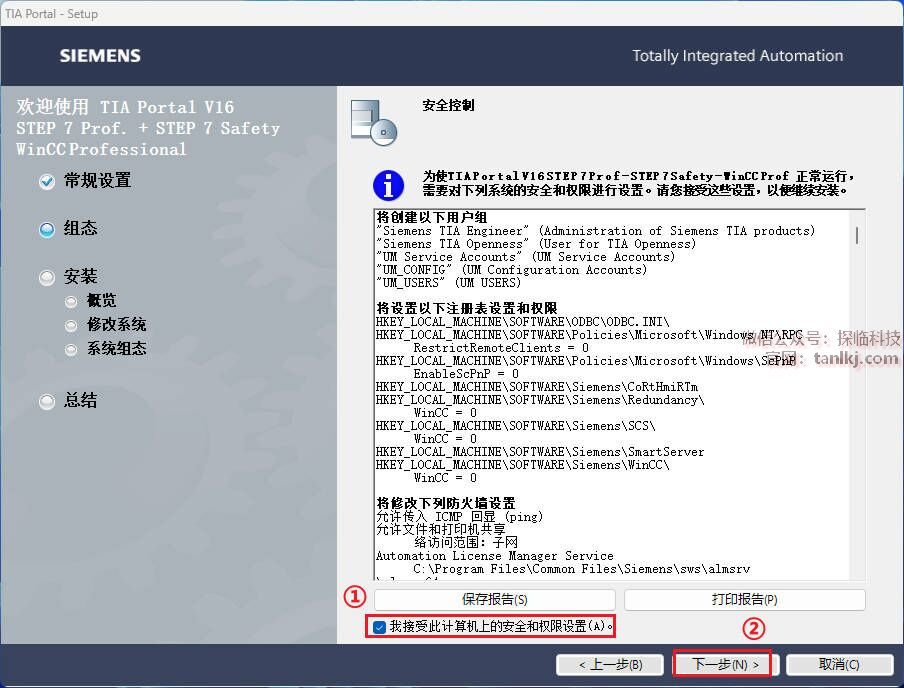The height and width of the screenshot is (688, 904).
Task: Select the 安装 step indicator
Action: [x=47, y=277]
